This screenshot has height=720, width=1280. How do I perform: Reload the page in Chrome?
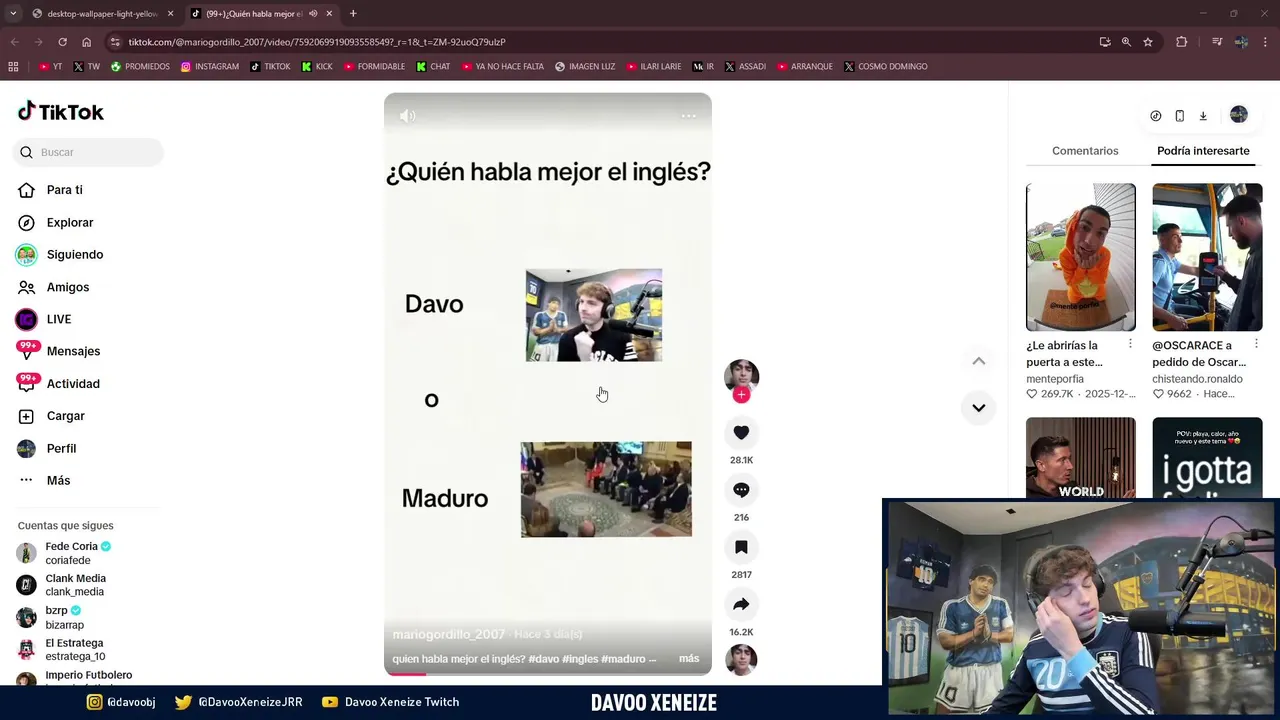click(x=62, y=42)
